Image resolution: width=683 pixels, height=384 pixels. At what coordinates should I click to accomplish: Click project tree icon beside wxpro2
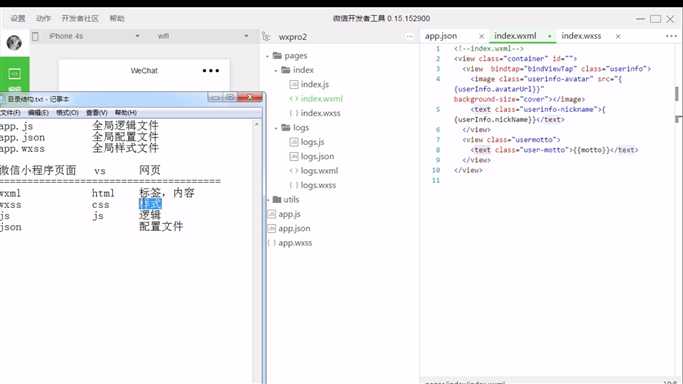coord(266,37)
